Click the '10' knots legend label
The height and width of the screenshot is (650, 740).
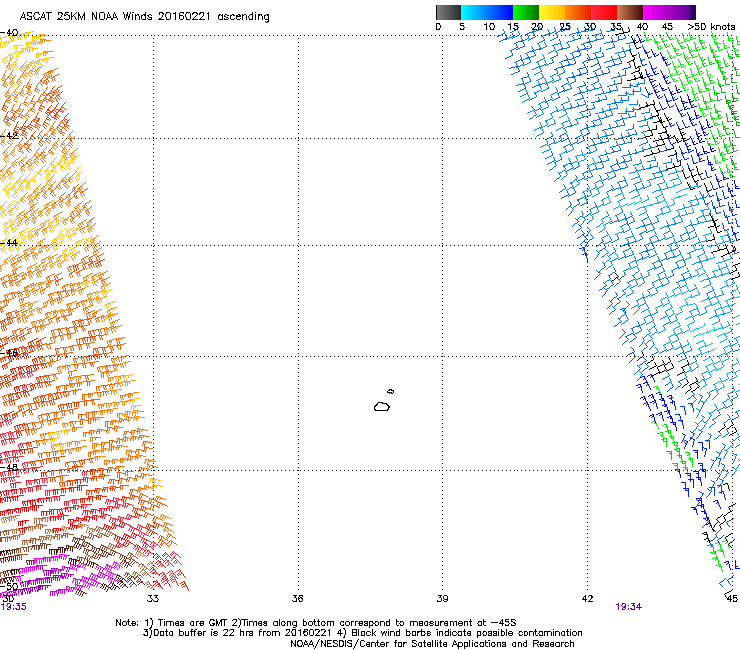489,27
